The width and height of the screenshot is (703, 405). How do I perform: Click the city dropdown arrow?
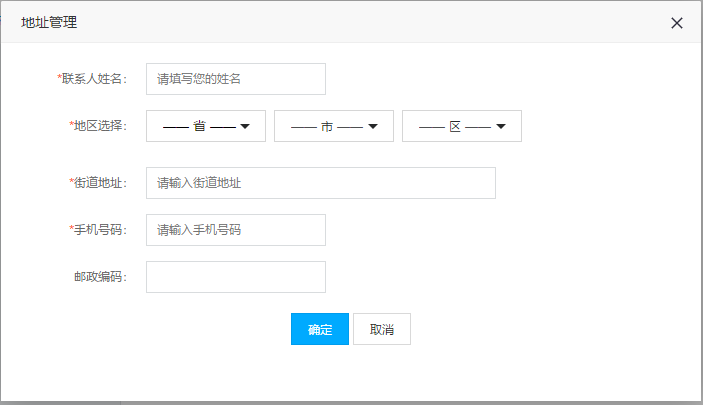[x=373, y=127]
